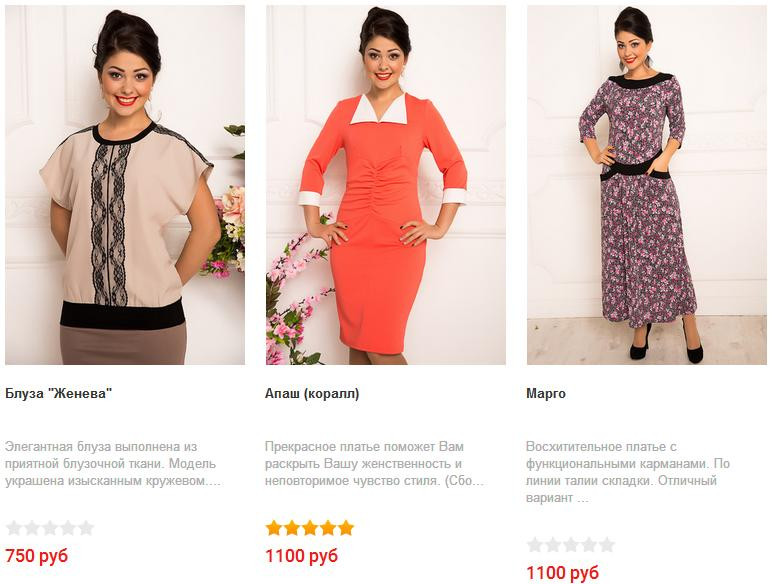Click description starting Элегантная блуза
Viewport: 775px width, 584px height.
[x=113, y=464]
